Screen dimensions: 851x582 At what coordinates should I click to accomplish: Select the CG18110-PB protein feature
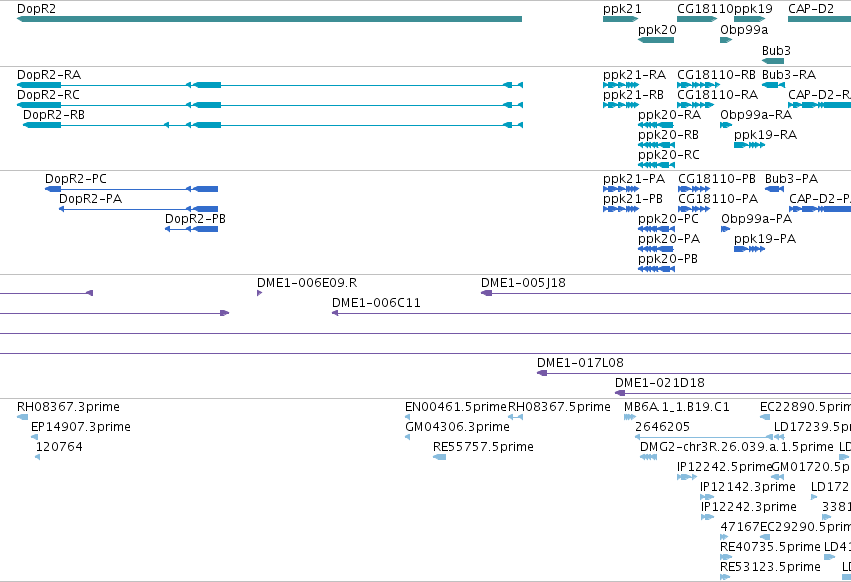[x=694, y=189]
